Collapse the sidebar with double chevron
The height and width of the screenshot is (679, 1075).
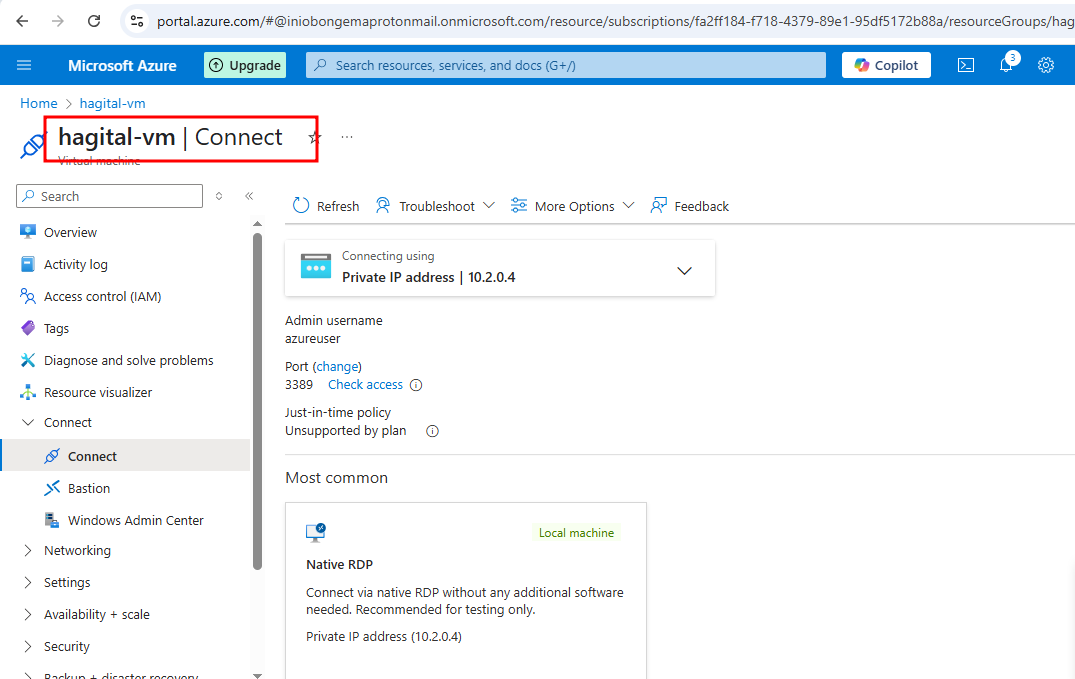[250, 196]
